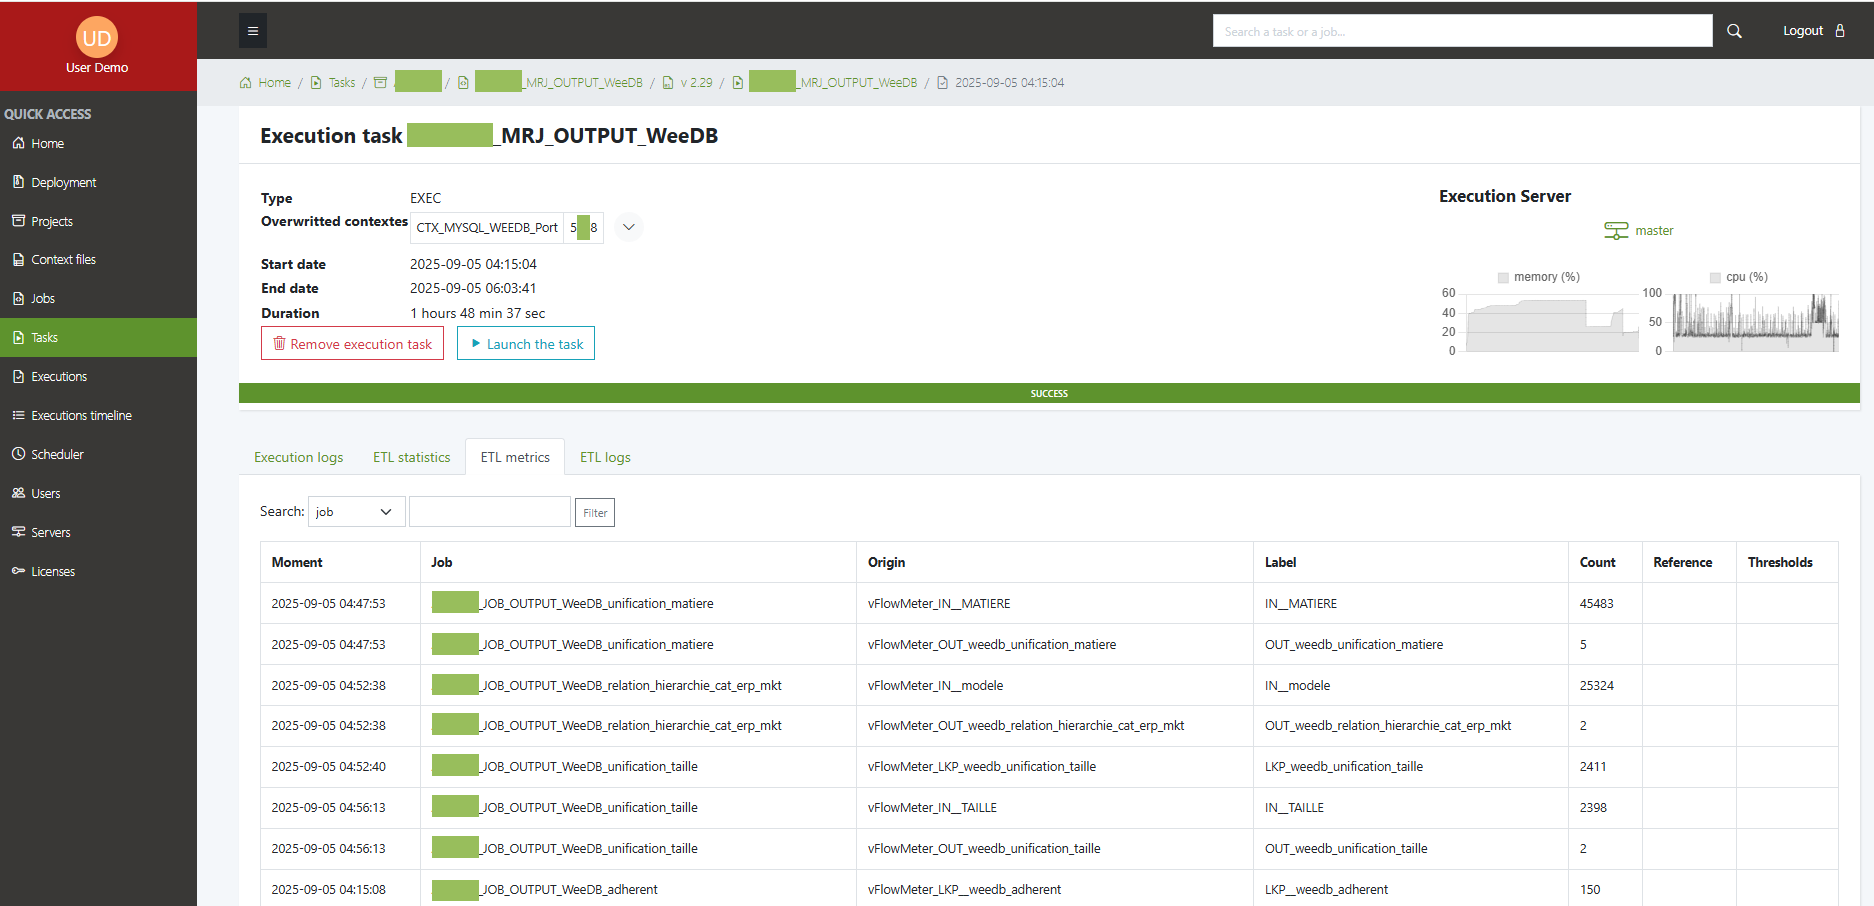The width and height of the screenshot is (1874, 906).
Task: Switch to the ETL statistics tab
Action: (411, 456)
